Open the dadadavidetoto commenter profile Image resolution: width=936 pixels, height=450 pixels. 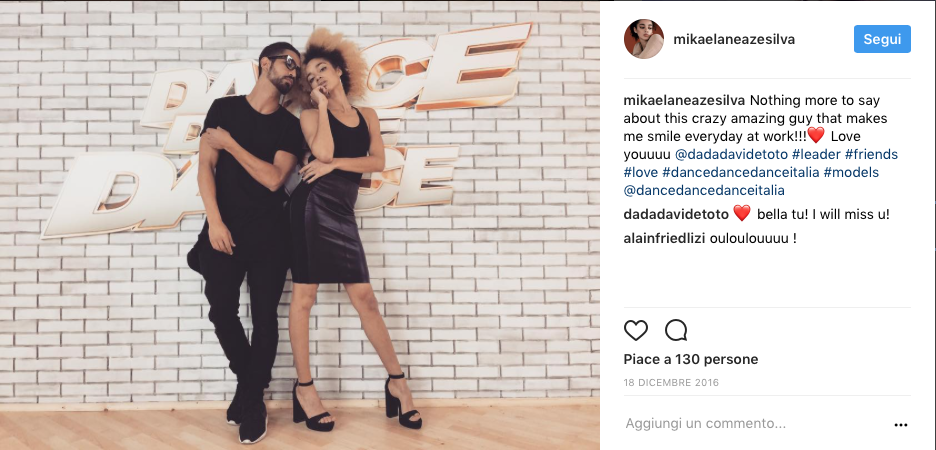point(676,214)
